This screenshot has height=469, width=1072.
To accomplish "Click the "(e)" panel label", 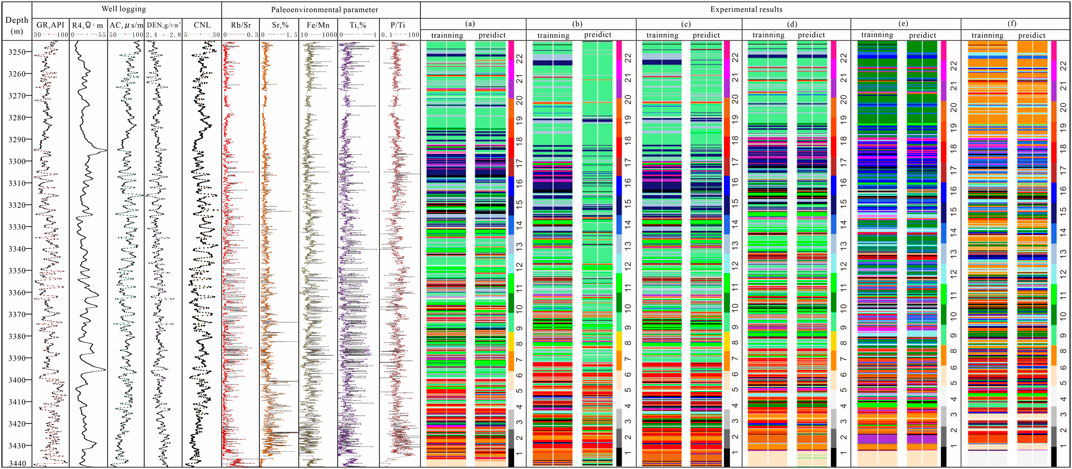I will point(905,23).
